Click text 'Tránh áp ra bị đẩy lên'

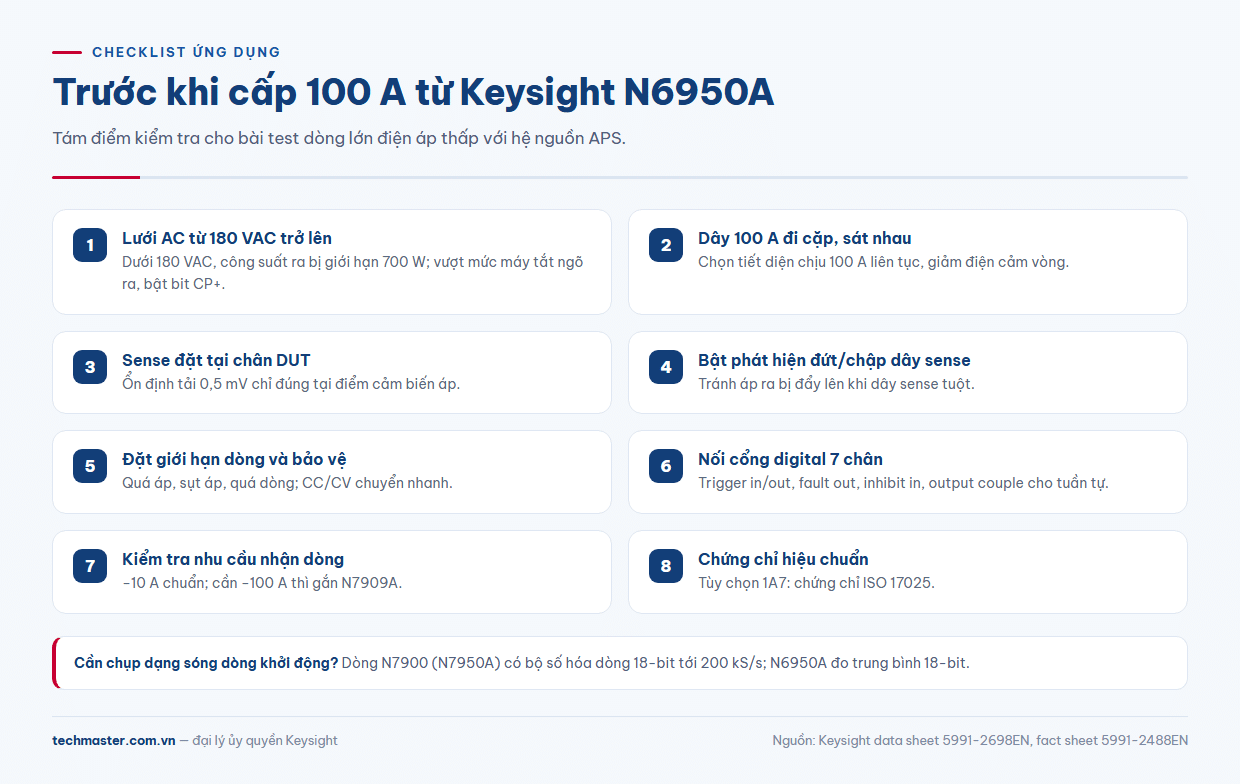click(775, 384)
